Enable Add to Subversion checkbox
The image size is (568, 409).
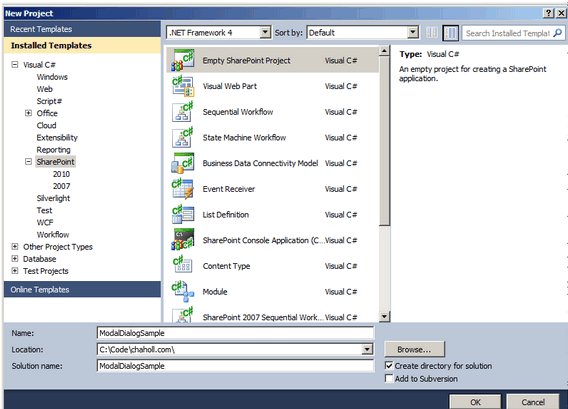pyautogui.click(x=389, y=379)
